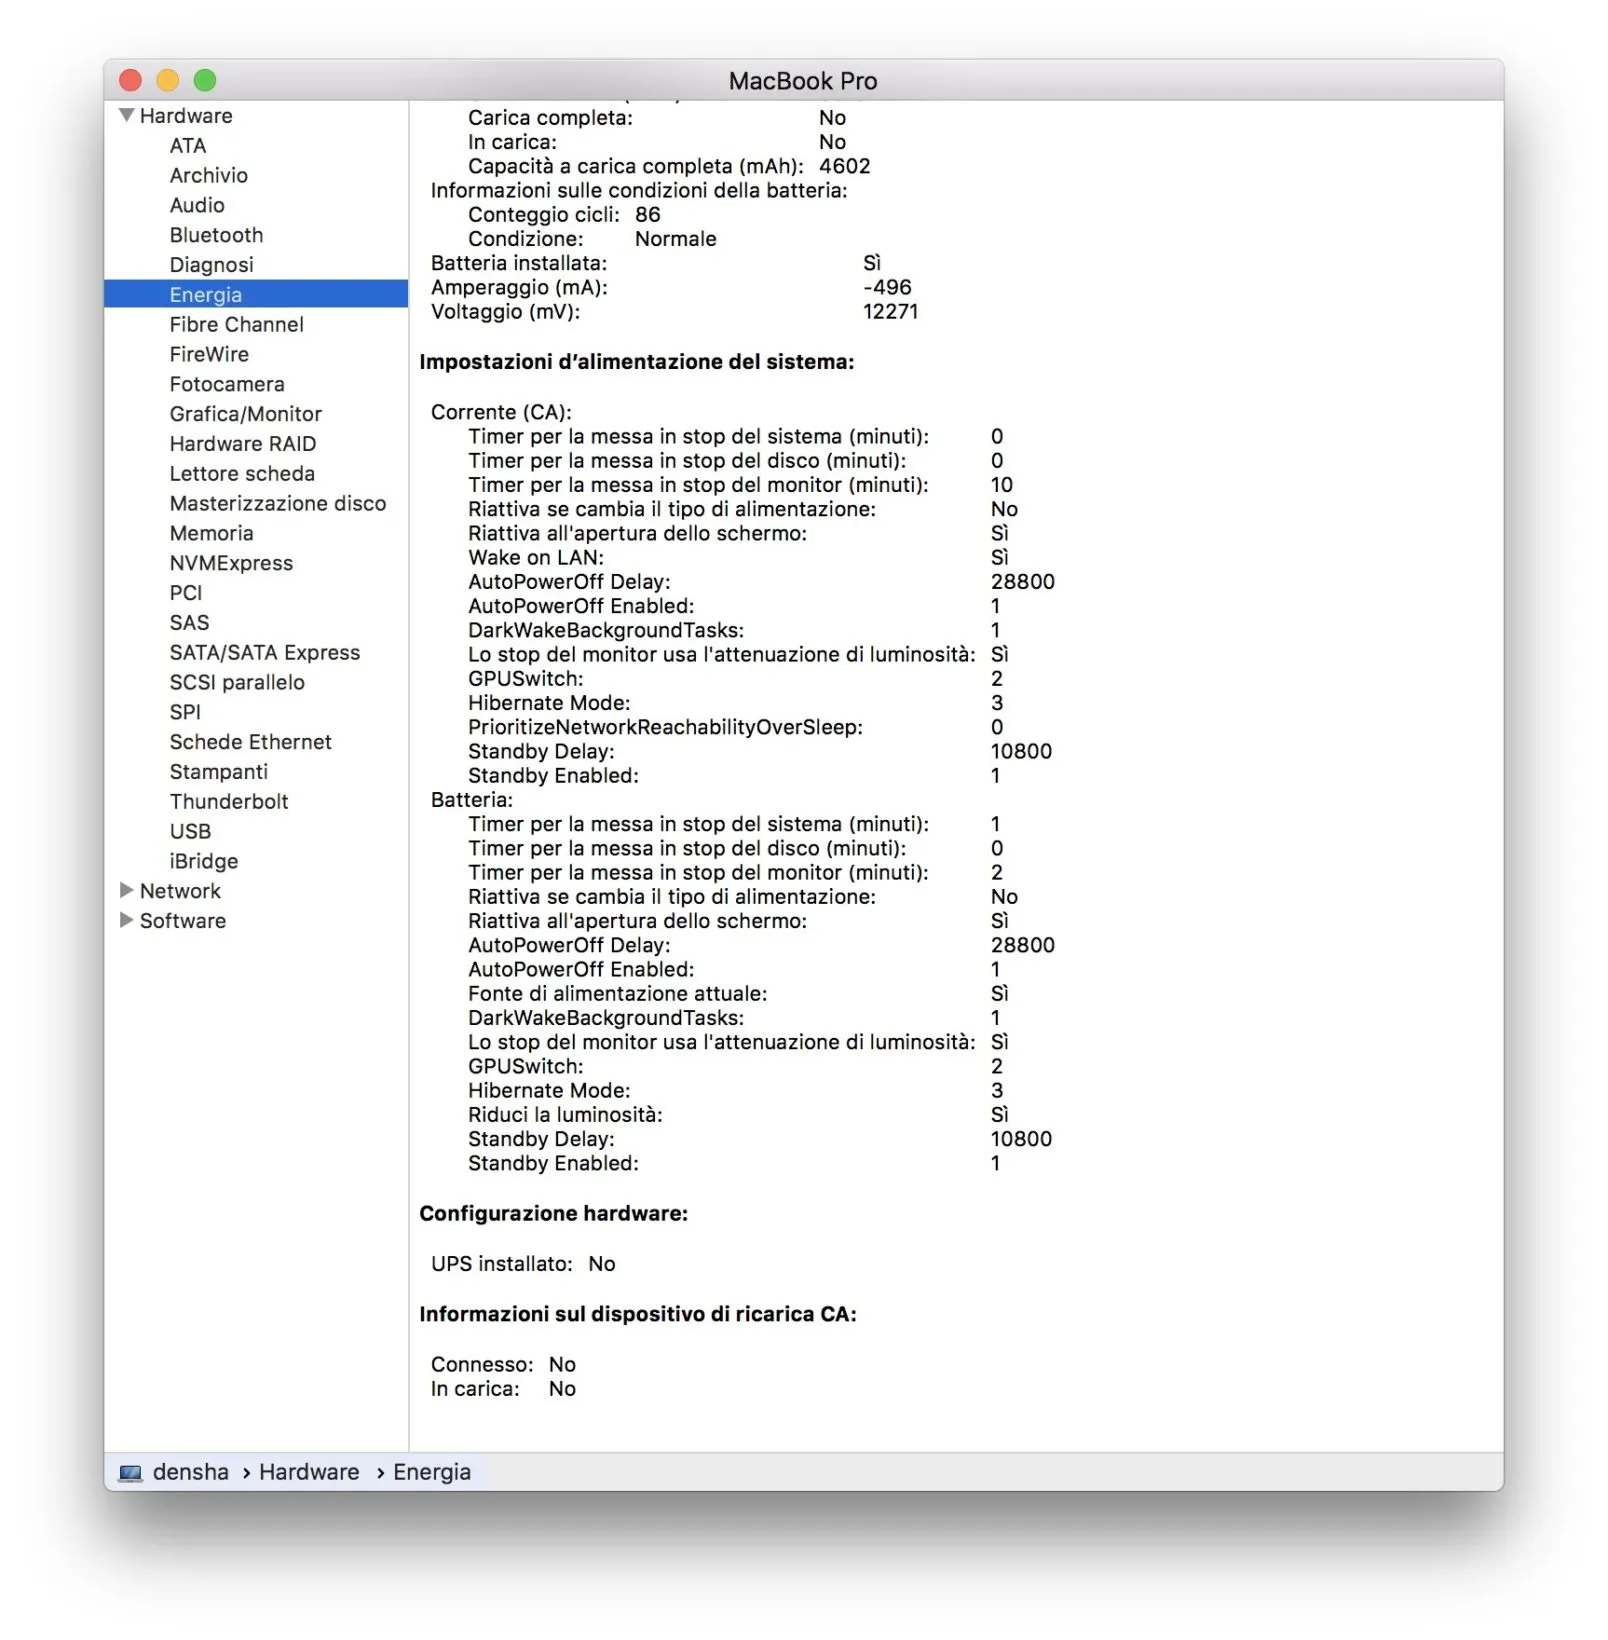The width and height of the screenshot is (1608, 1640).
Task: Click the MacBook Pro window title
Action: point(802,81)
